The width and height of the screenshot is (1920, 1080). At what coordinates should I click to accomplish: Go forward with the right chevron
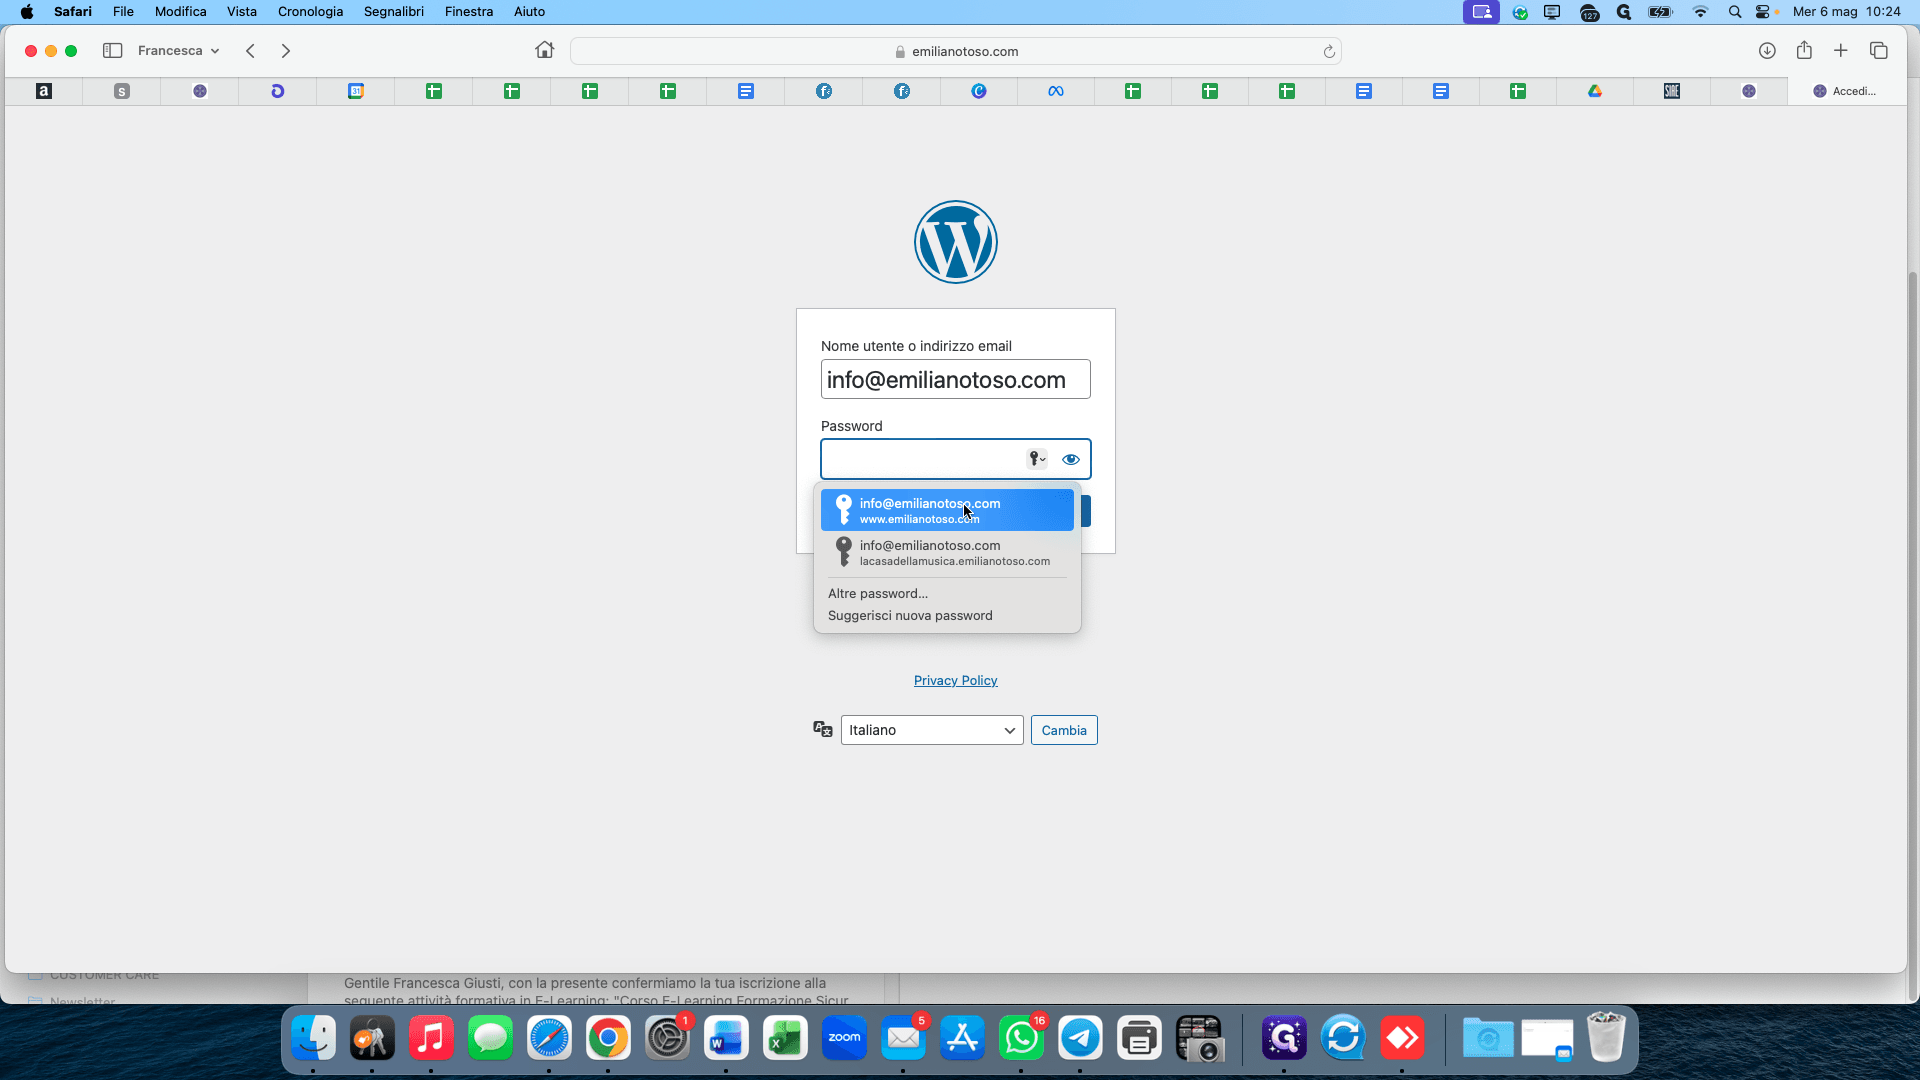pos(286,51)
